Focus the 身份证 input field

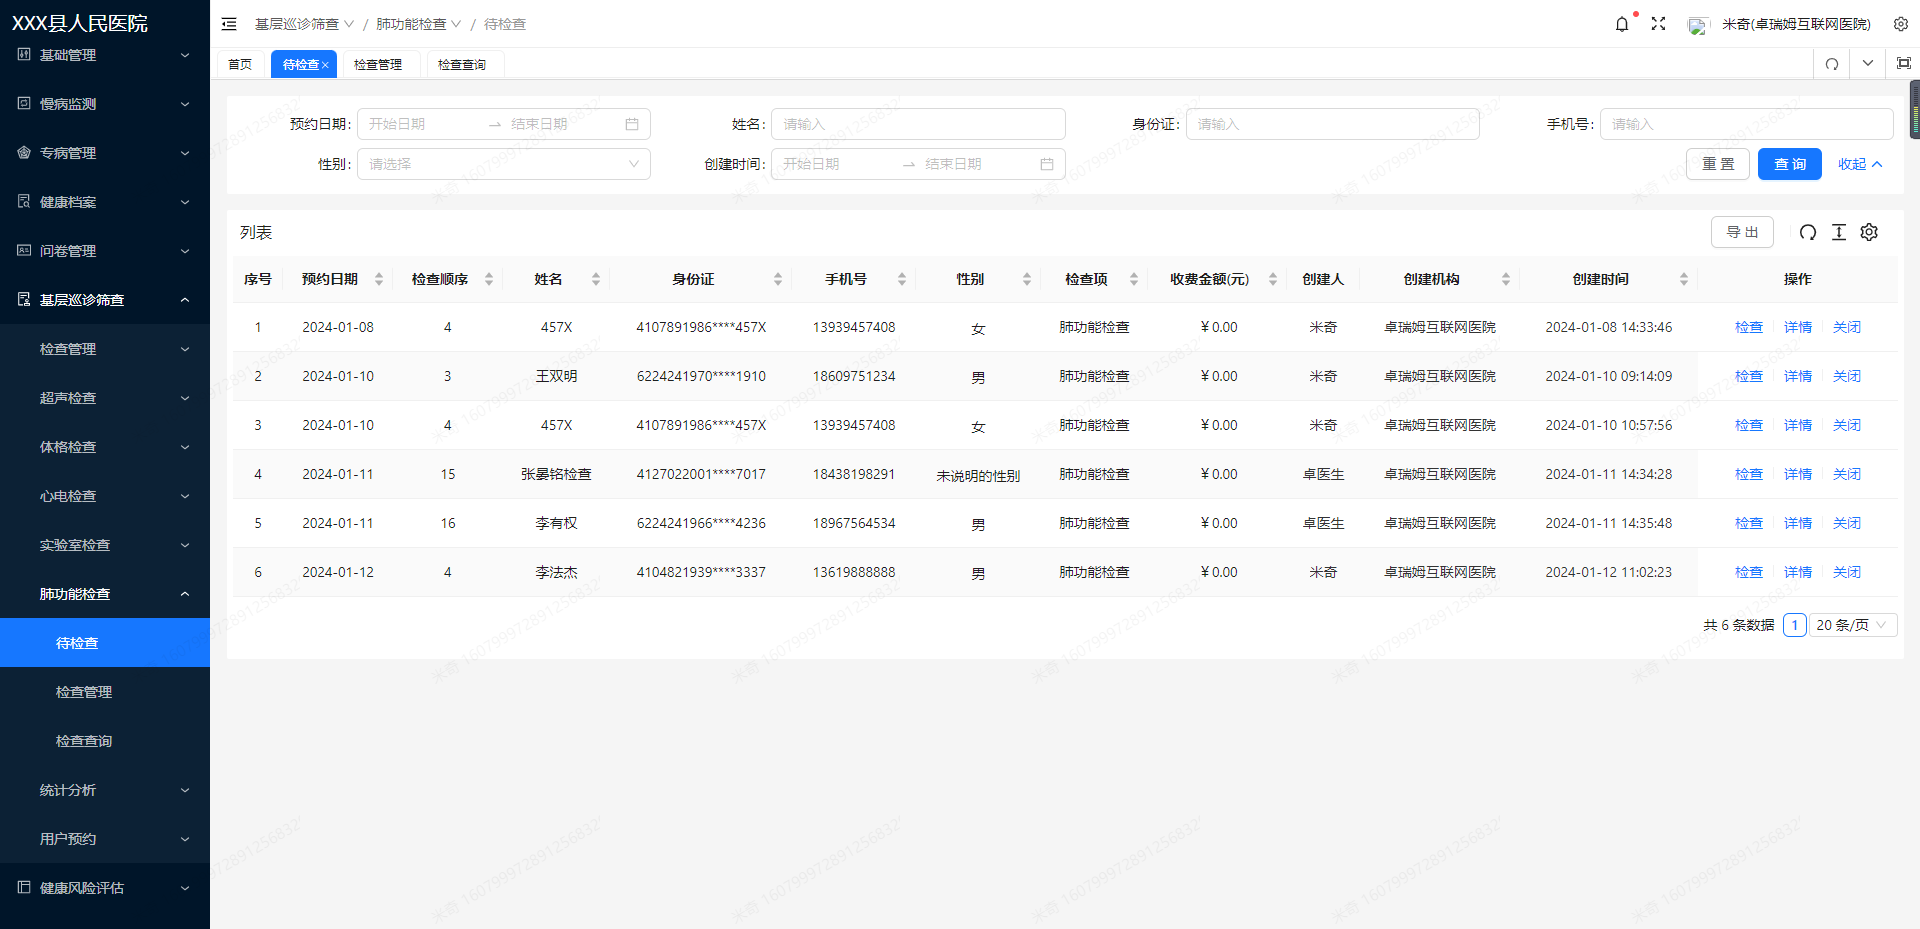(1332, 124)
